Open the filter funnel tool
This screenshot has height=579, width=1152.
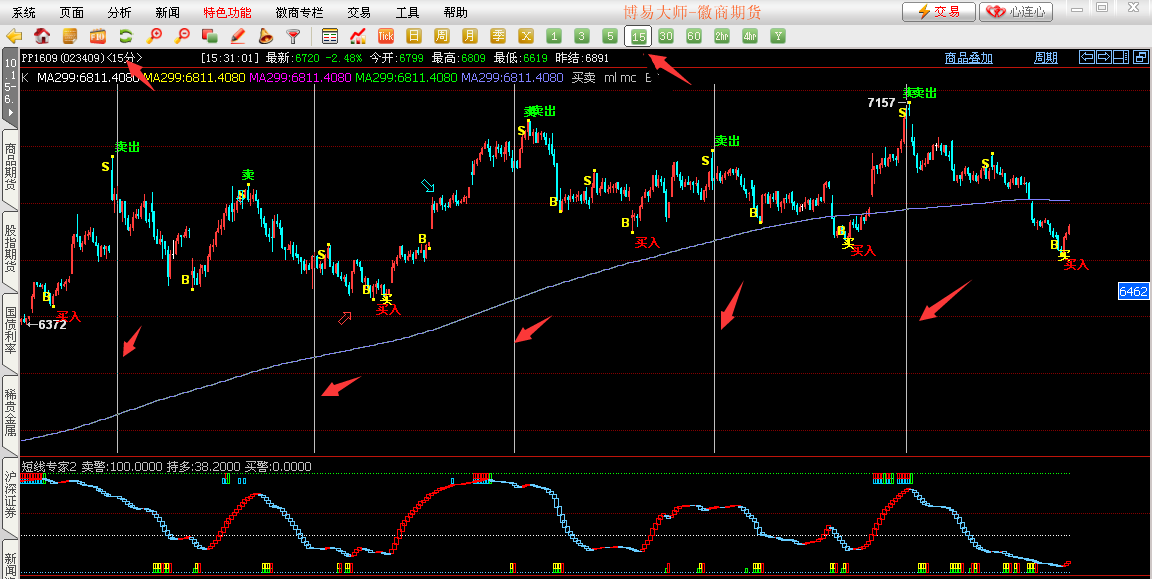pyautogui.click(x=293, y=36)
